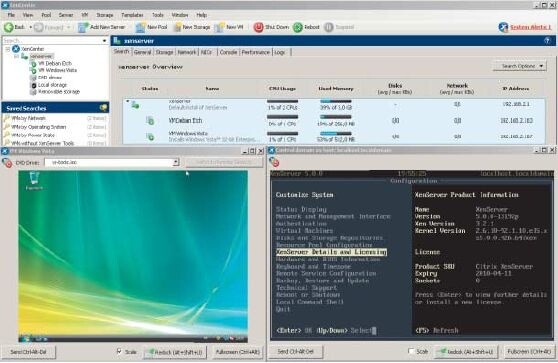Enter Fullscreen in Vista console window

(x=238, y=352)
